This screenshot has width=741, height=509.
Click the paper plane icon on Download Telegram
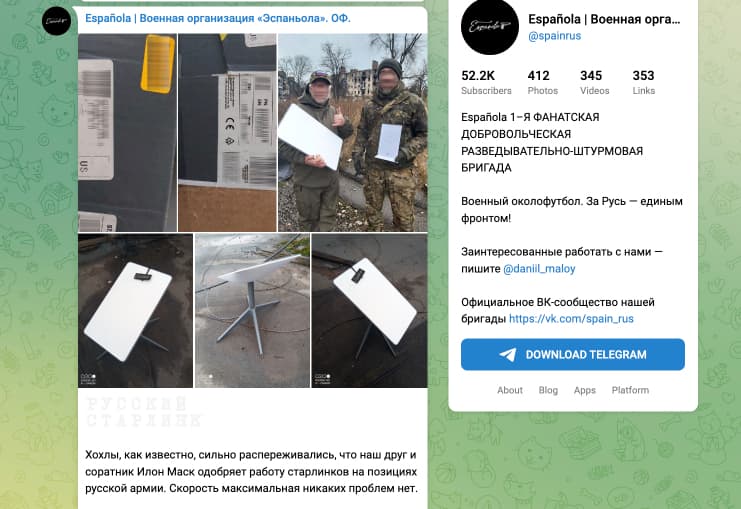(x=508, y=354)
